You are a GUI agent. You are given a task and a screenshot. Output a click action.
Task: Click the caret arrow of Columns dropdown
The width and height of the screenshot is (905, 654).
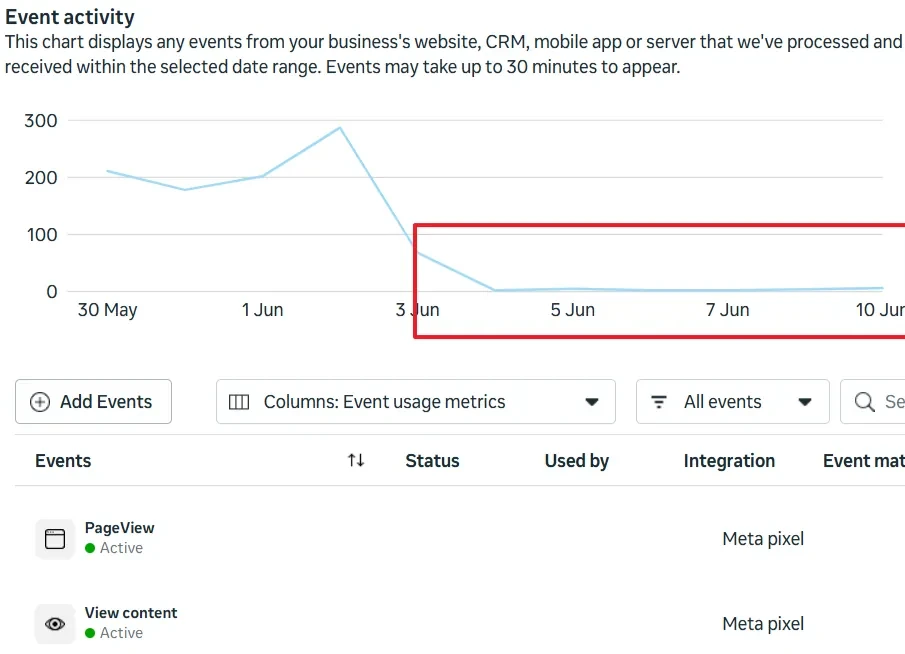coord(592,402)
